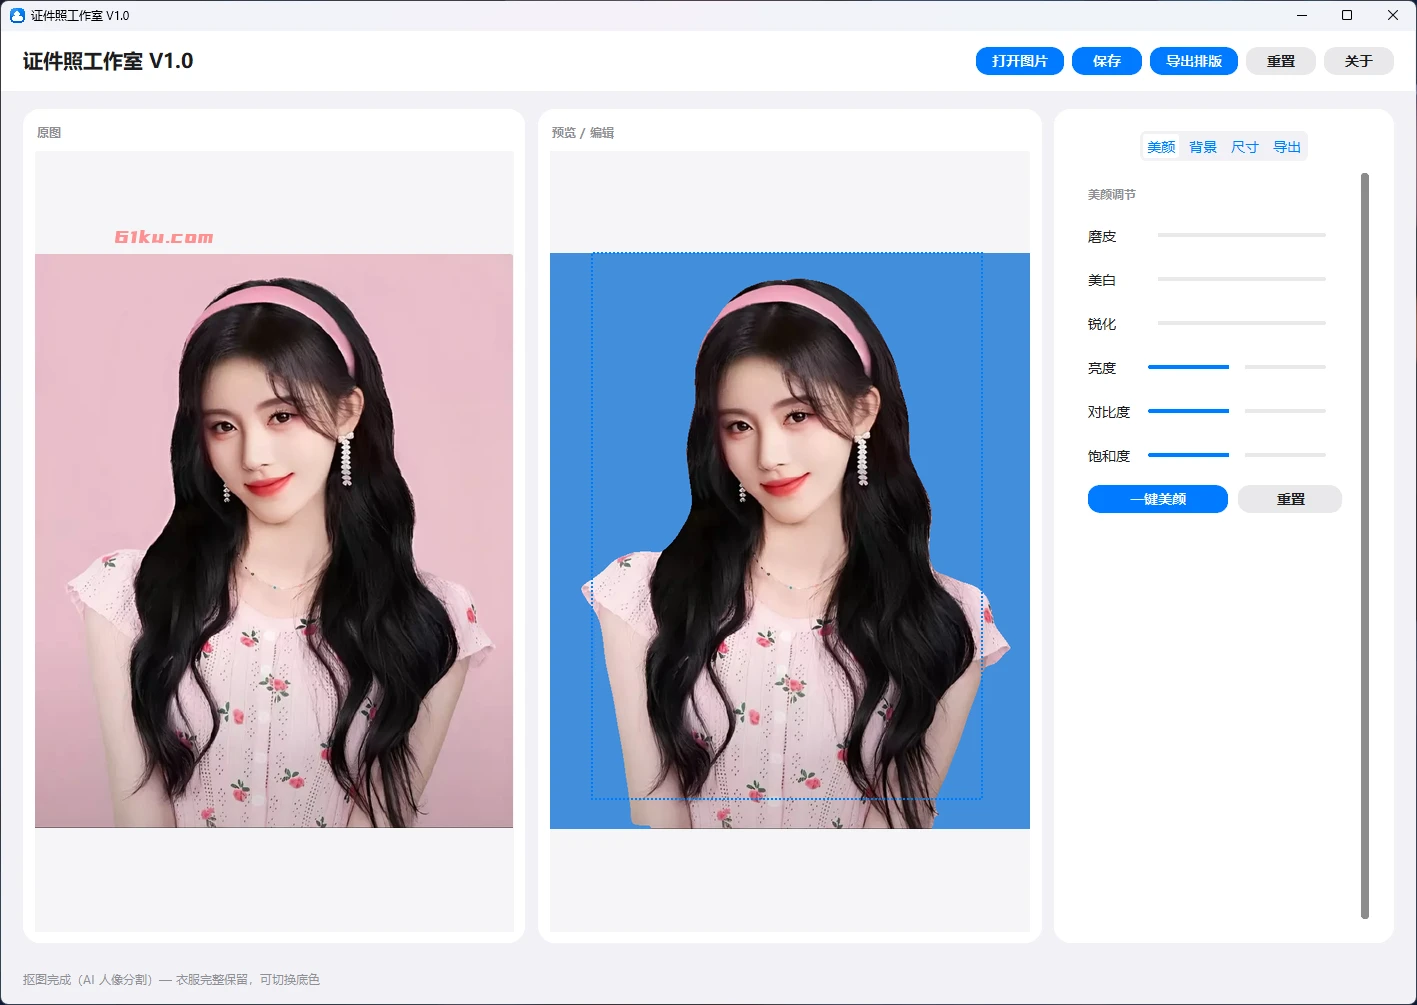The width and height of the screenshot is (1417, 1005).
Task: Click the right panel vertical scrollbar
Action: pos(1365,546)
